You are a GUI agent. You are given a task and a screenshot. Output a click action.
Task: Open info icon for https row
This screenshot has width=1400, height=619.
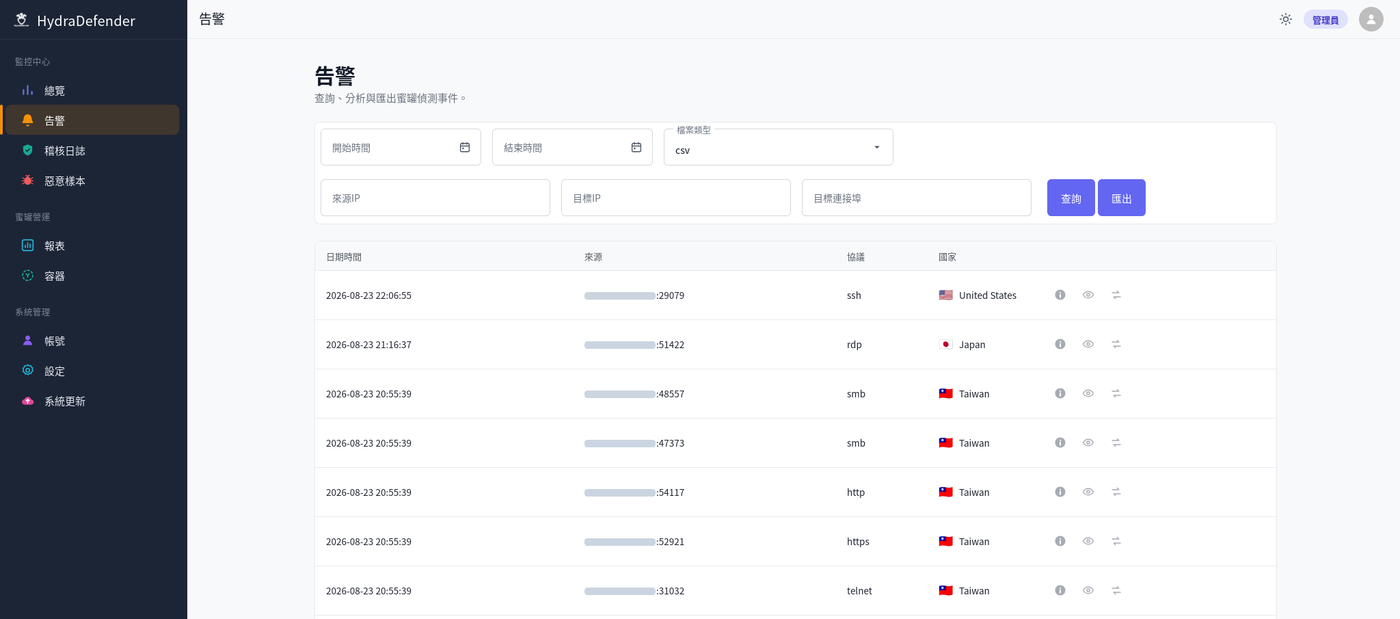[1060, 541]
